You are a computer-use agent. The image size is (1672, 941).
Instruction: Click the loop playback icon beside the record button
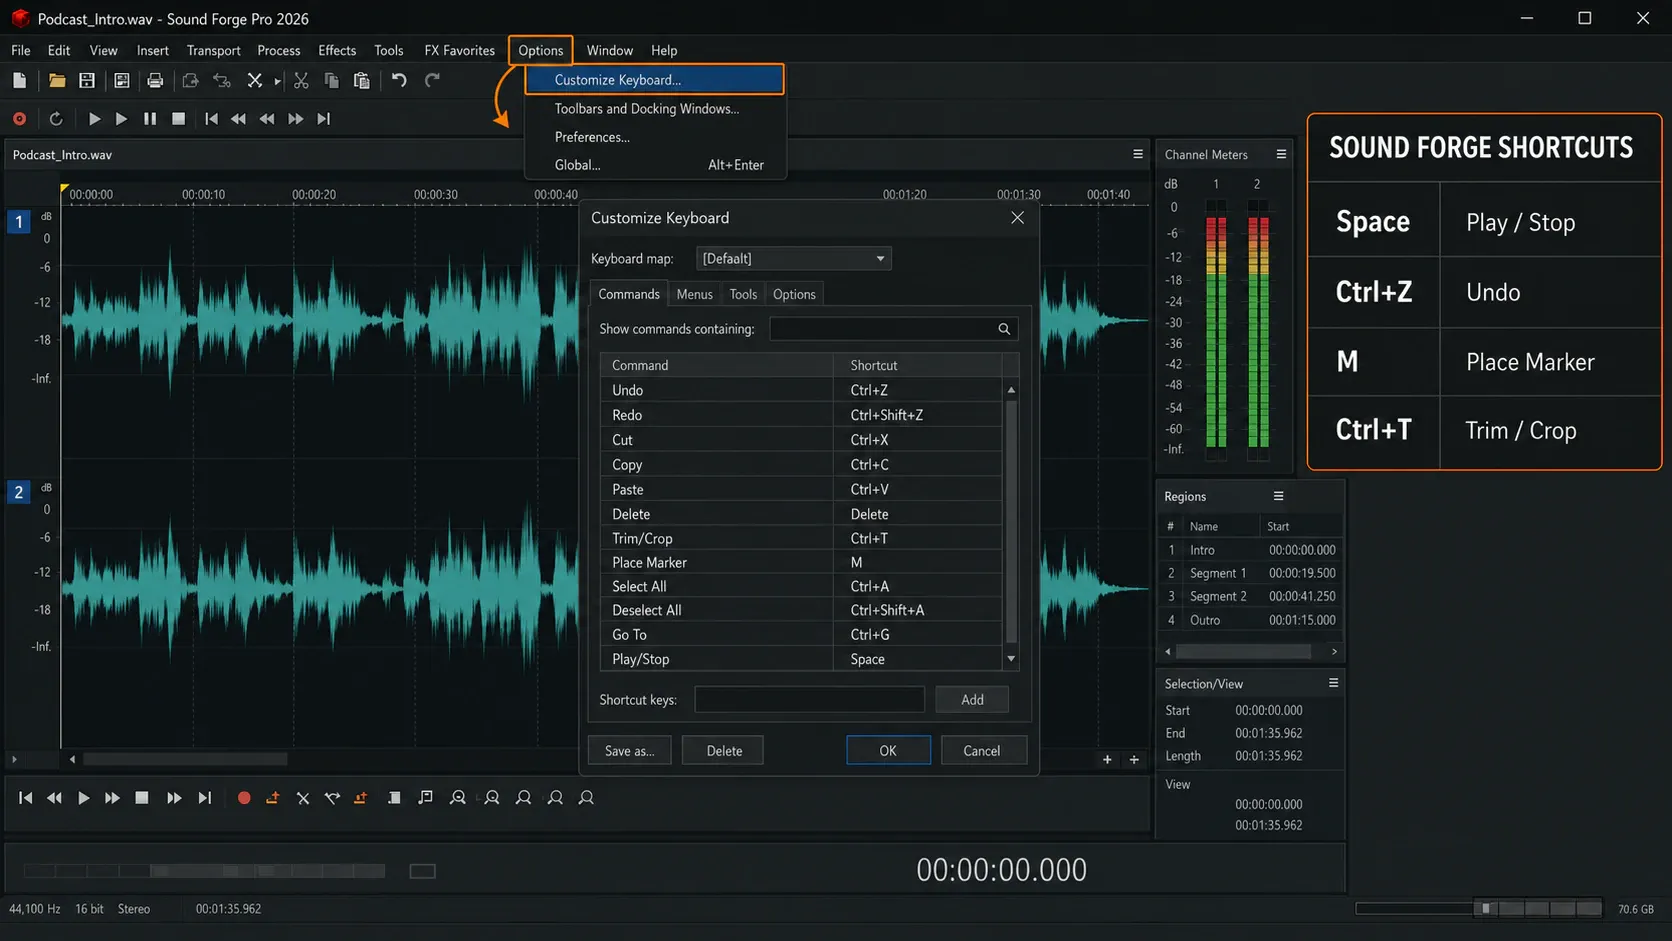(56, 119)
